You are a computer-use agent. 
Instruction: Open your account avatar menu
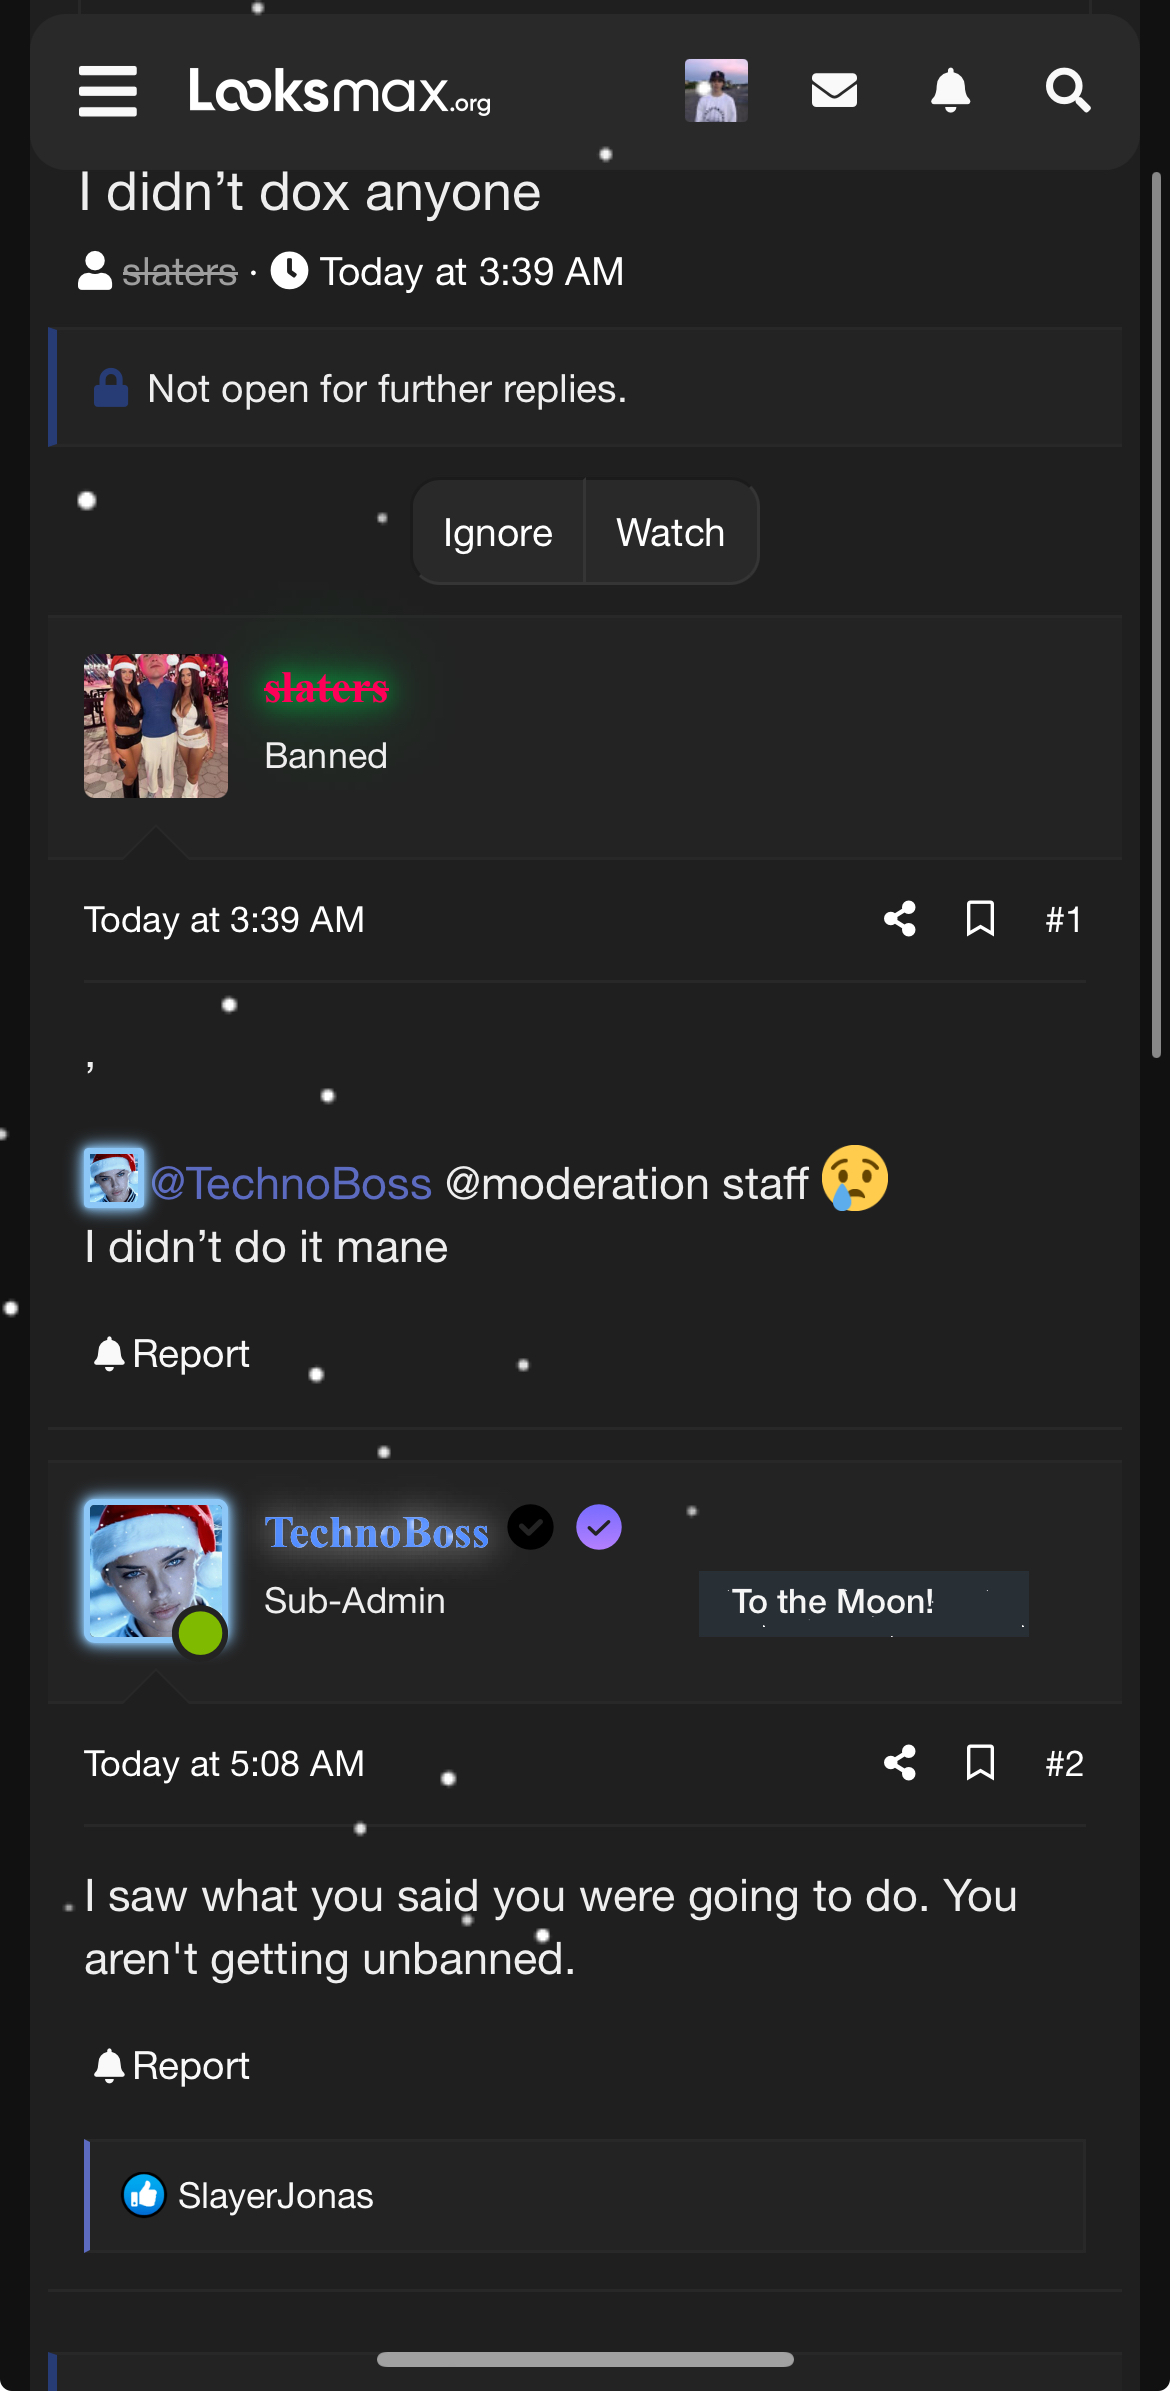coord(716,91)
